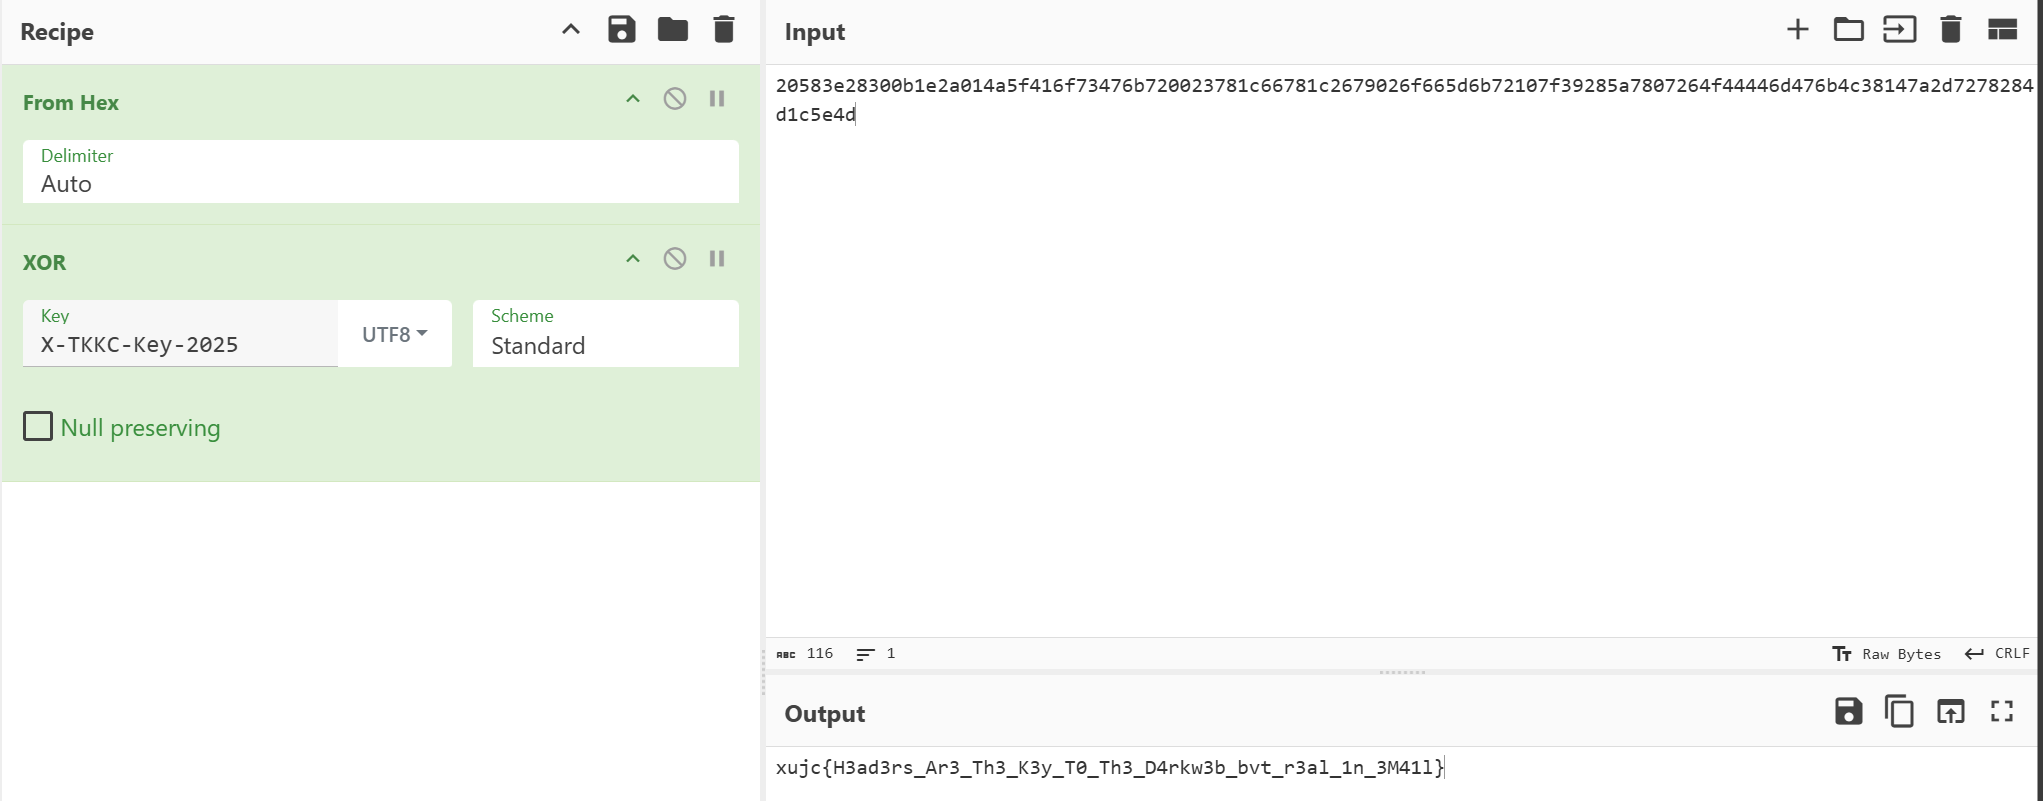
Task: Disable the XOR operation
Action: coord(675,259)
